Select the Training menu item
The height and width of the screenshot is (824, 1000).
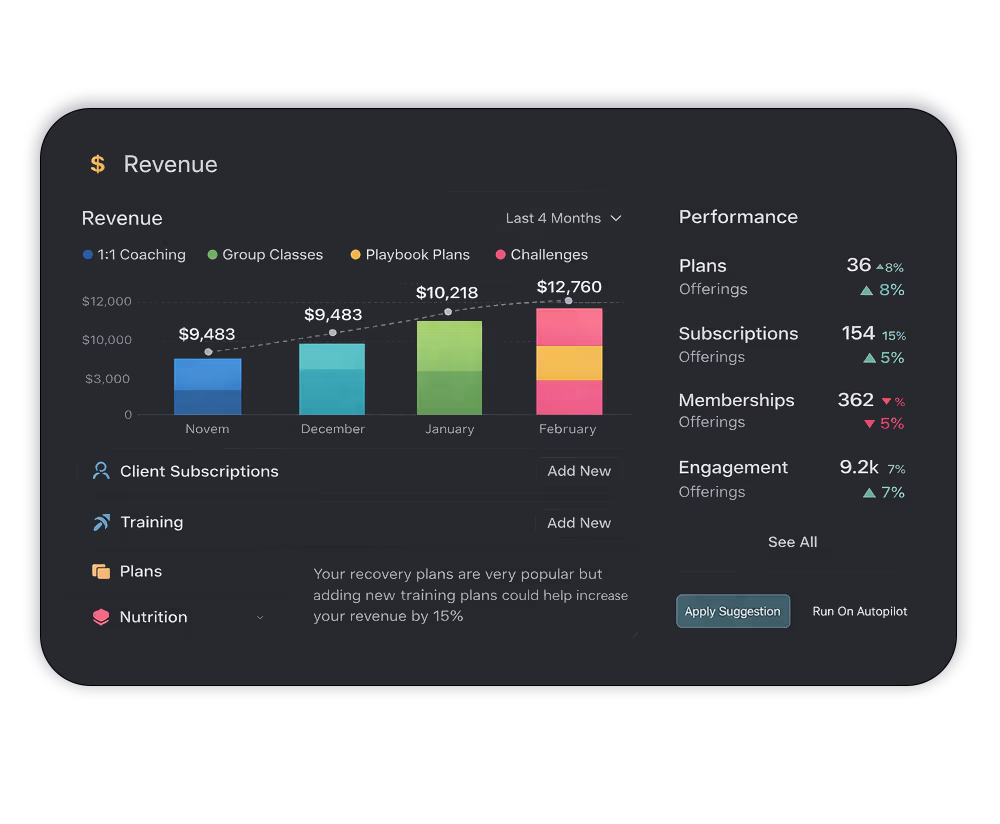click(151, 522)
